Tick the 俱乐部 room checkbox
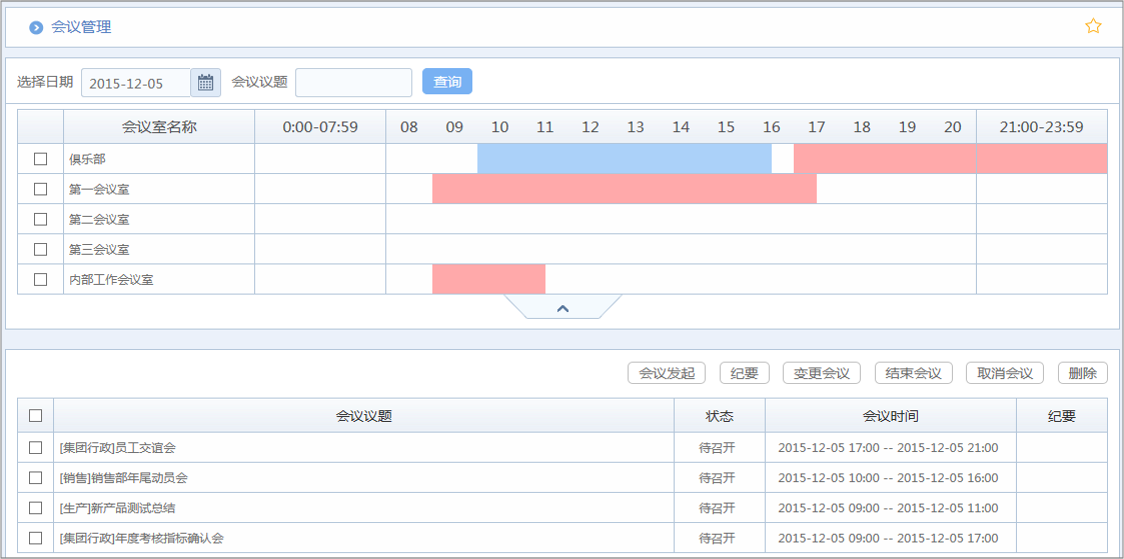The height and width of the screenshot is (559, 1124). tap(41, 159)
